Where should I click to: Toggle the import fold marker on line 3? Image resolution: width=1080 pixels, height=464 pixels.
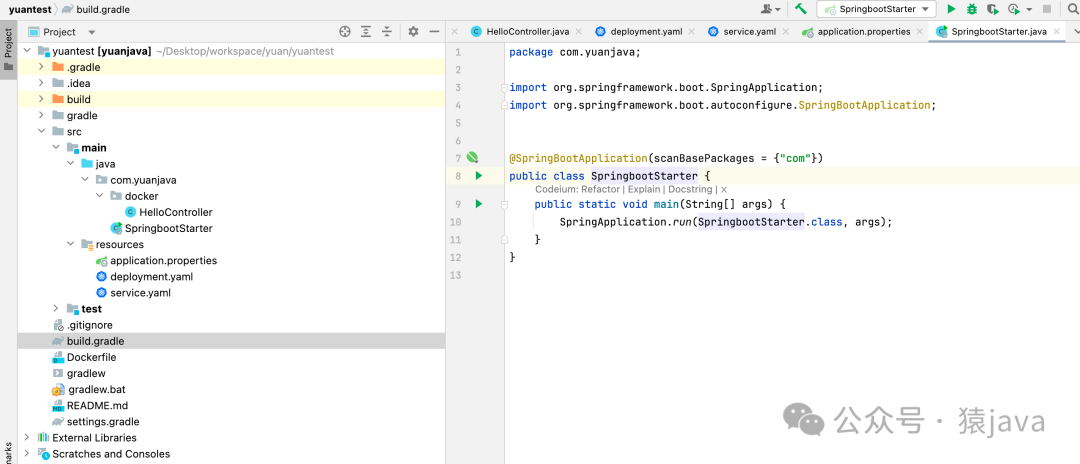click(x=505, y=87)
